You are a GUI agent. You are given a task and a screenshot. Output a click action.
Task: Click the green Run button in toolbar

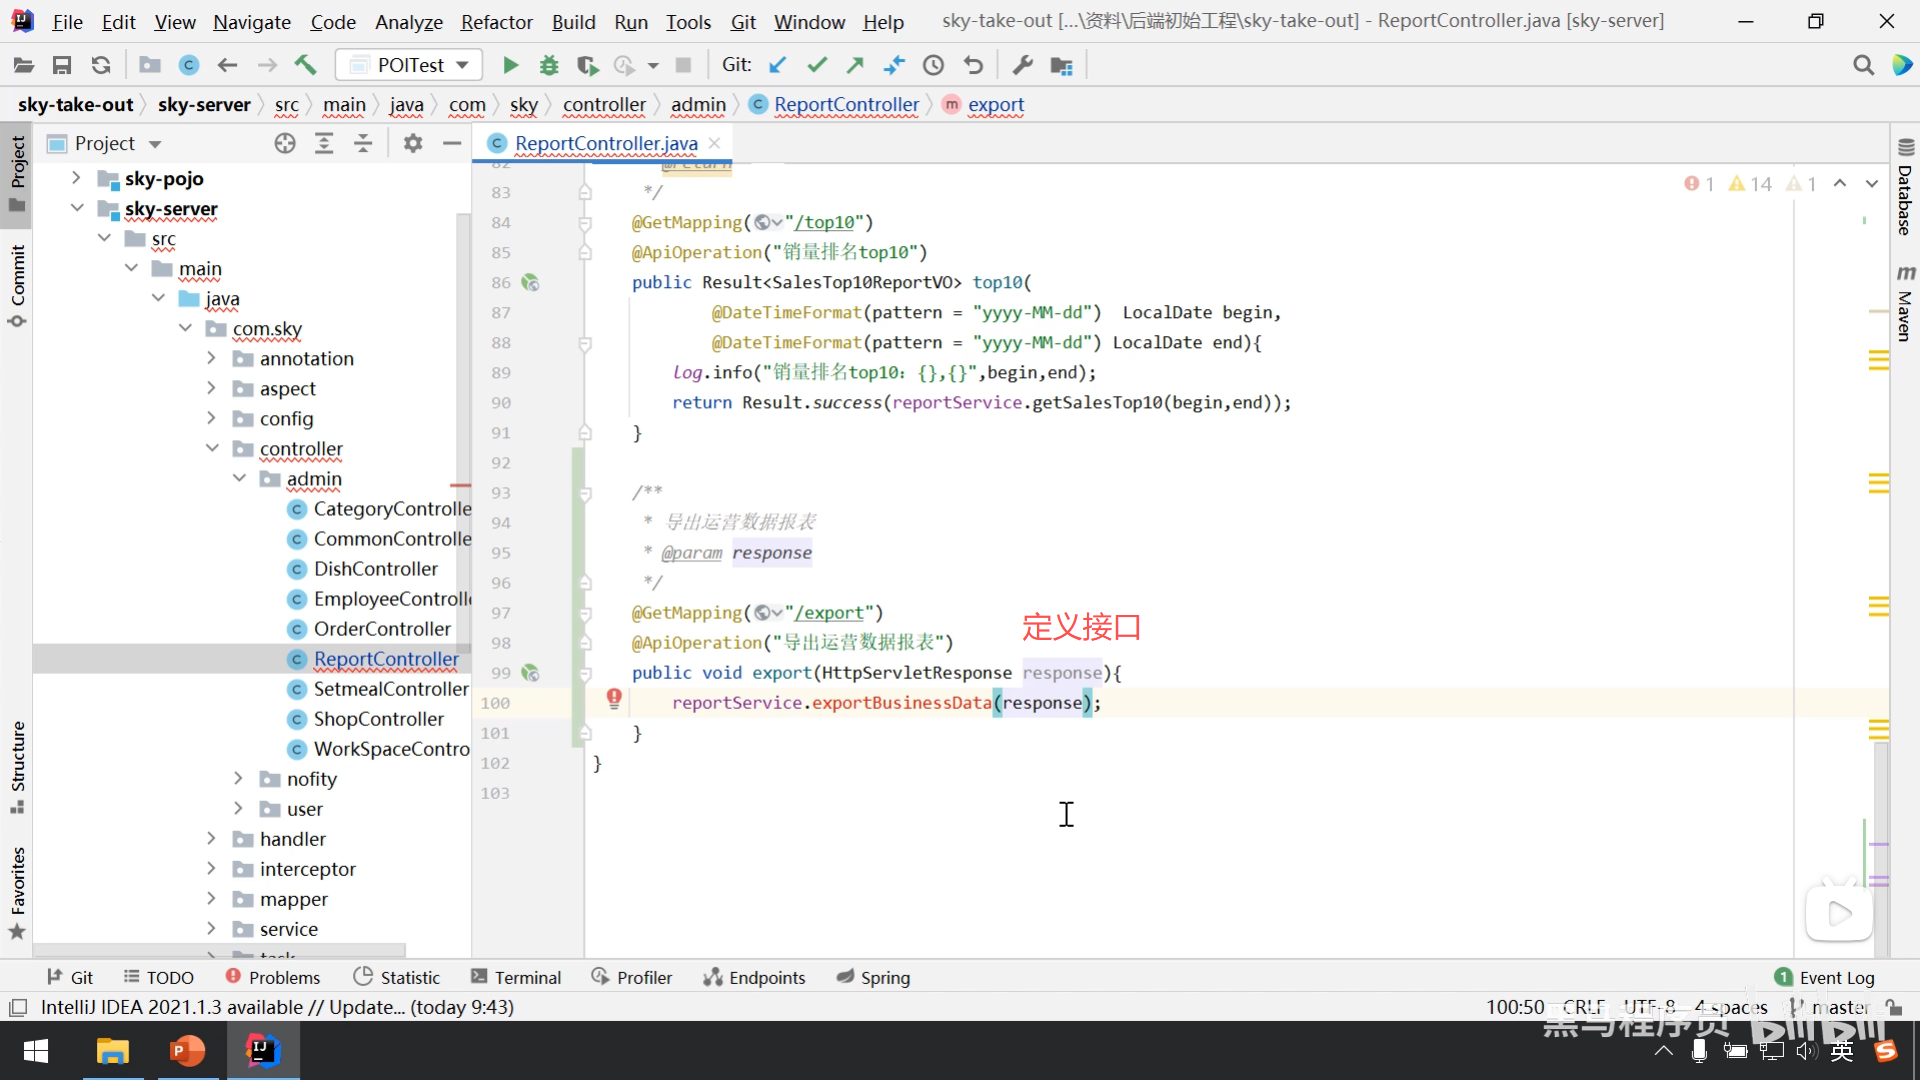[x=510, y=65]
